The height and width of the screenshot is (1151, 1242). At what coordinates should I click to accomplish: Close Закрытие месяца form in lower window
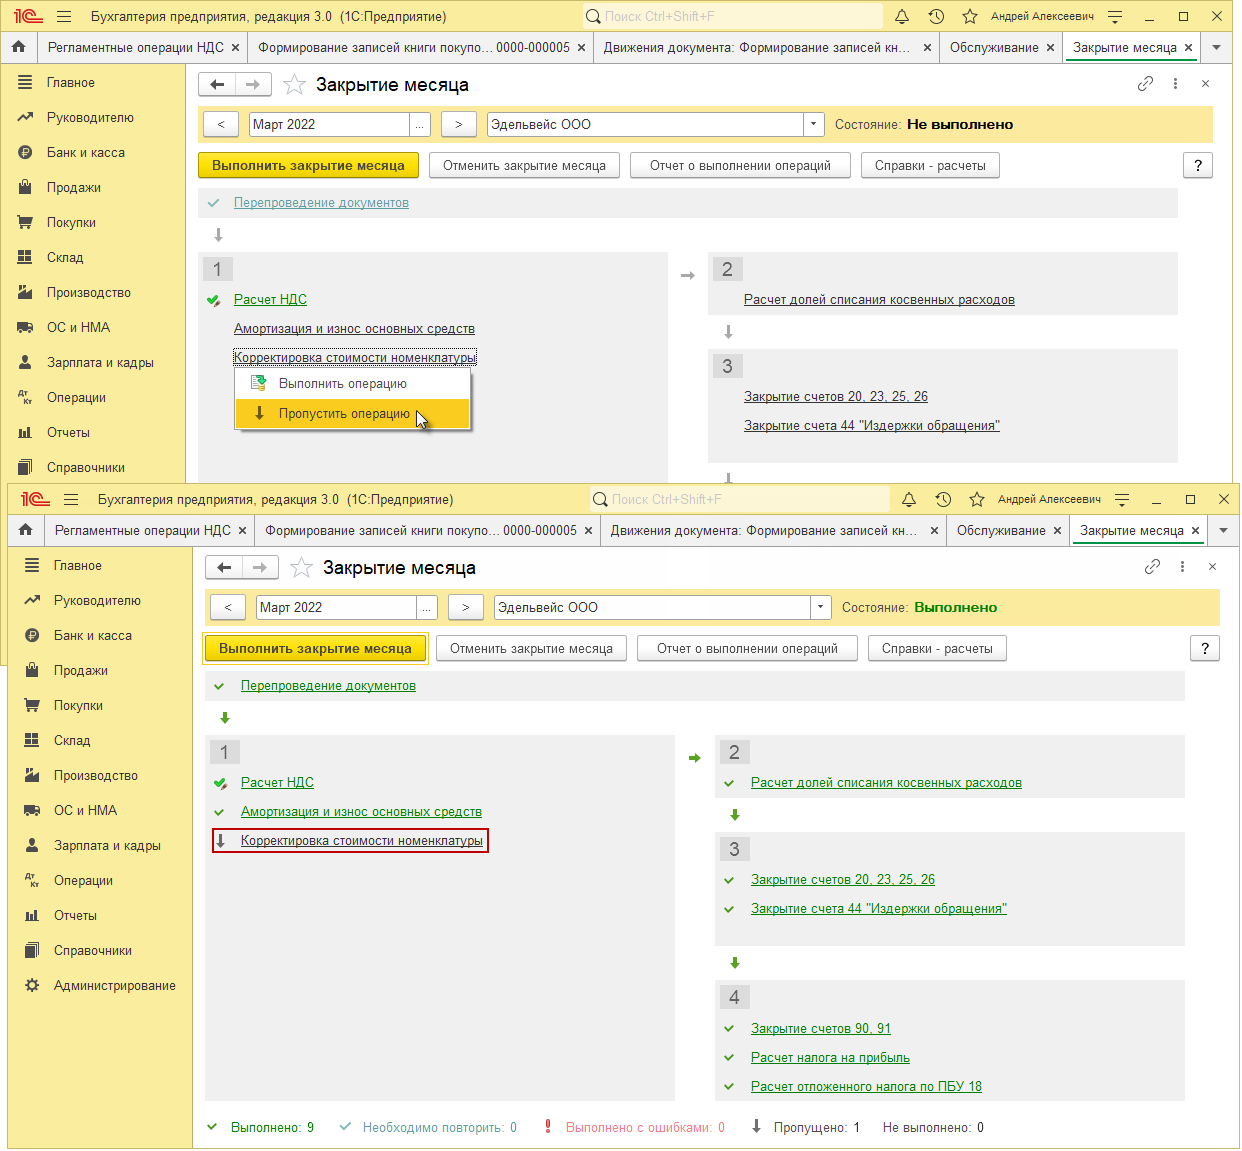(1212, 567)
